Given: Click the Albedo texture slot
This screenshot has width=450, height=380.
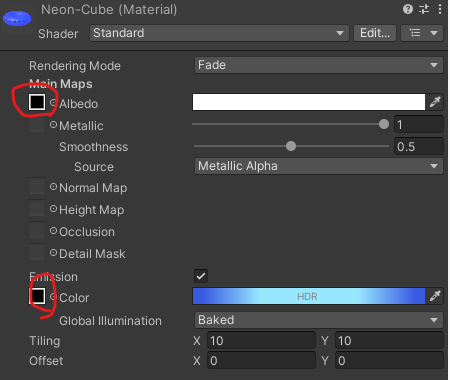Looking at the screenshot, I should [x=37, y=102].
